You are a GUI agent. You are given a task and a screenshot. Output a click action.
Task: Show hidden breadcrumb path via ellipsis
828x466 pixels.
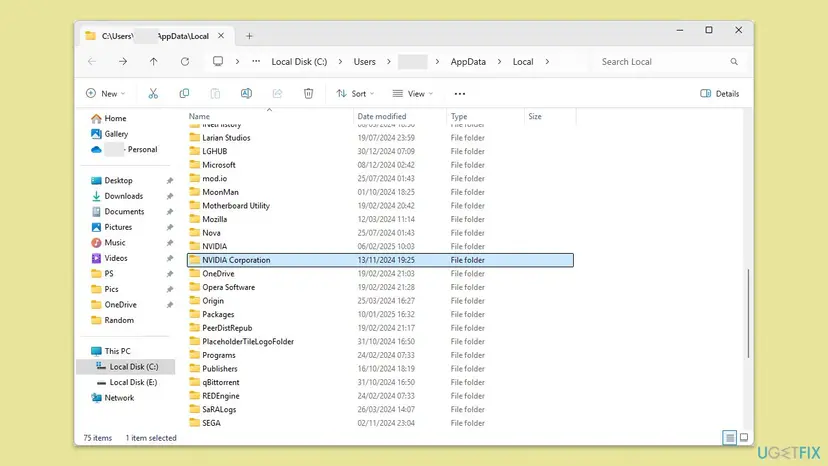point(256,61)
